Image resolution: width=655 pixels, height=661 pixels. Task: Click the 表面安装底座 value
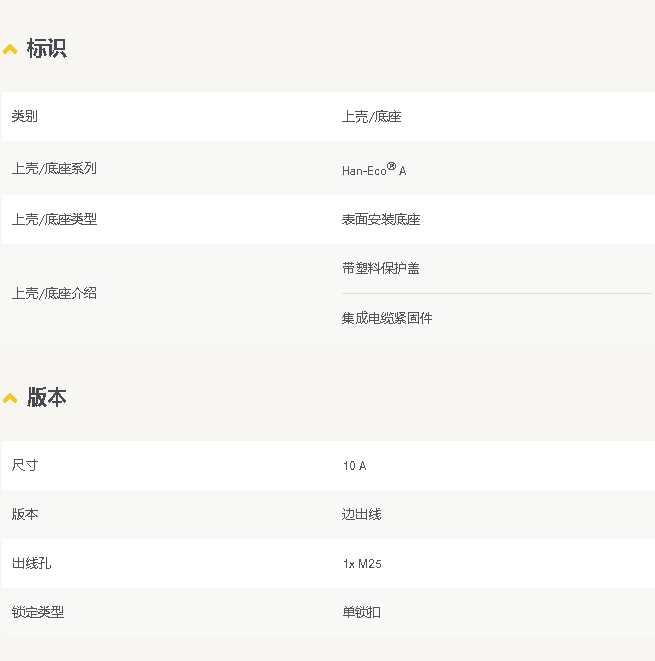[x=381, y=219]
